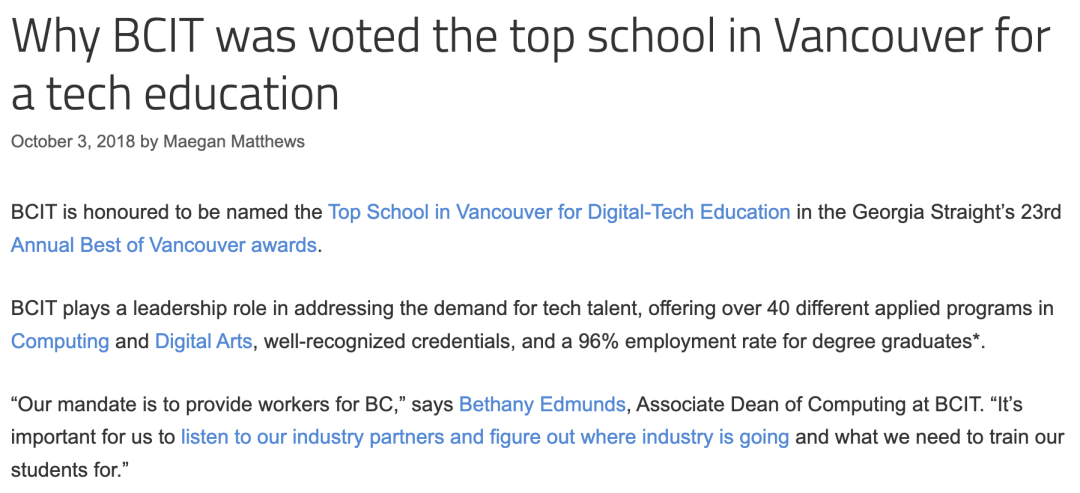Click the words a tech education in headline
Image resolution: width=1080 pixels, height=493 pixels.
pyautogui.click(x=175, y=93)
